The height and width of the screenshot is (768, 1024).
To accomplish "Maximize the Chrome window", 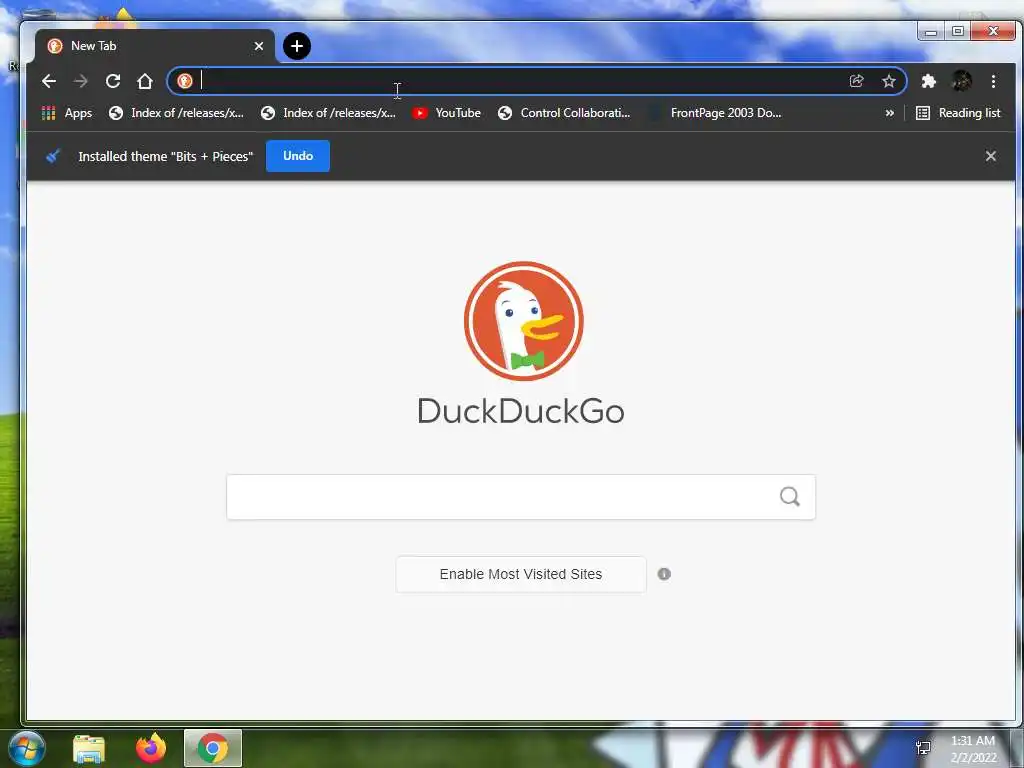I will pyautogui.click(x=957, y=31).
